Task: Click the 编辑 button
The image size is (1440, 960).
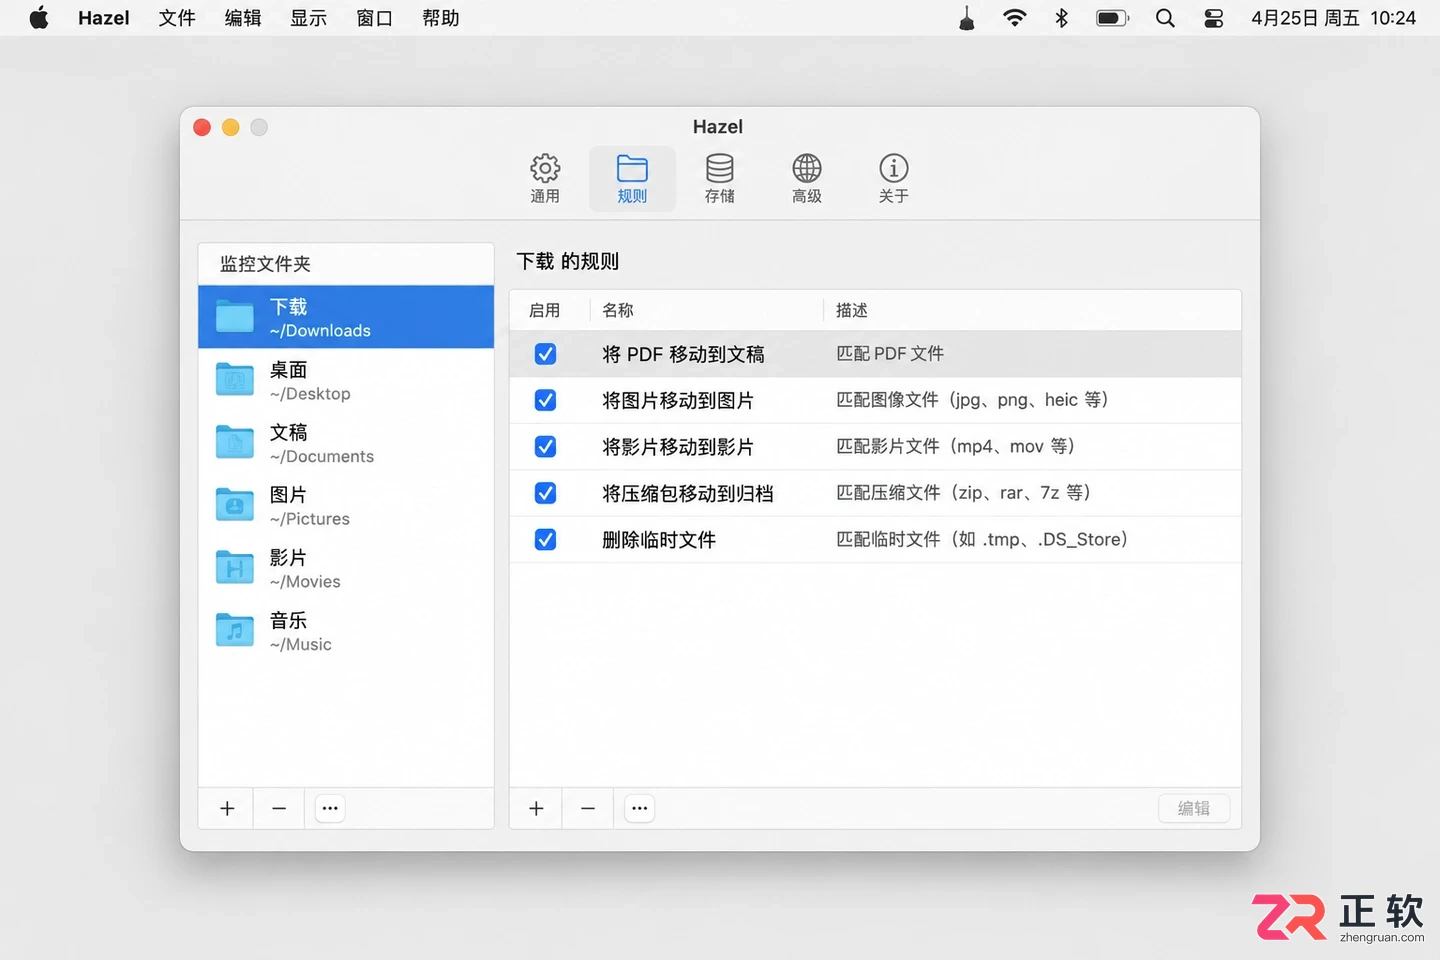Action: point(1194,808)
